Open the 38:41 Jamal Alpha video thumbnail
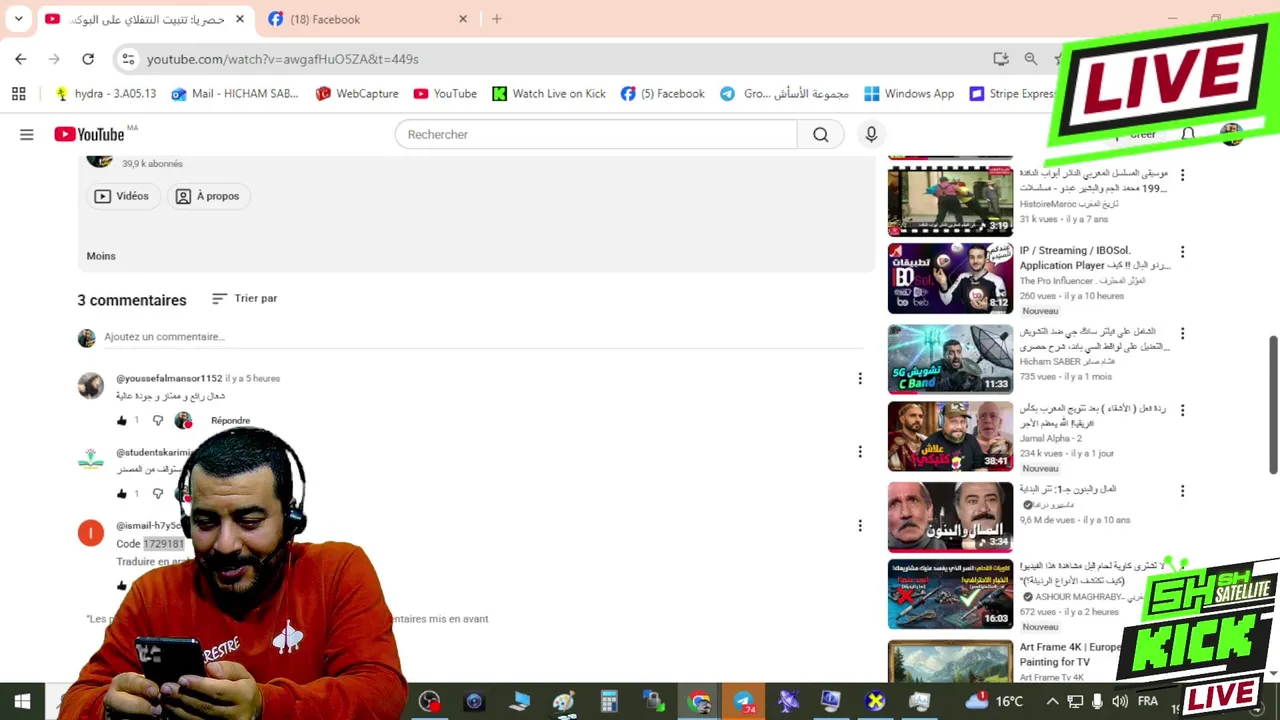This screenshot has height=720, width=1280. (950, 437)
